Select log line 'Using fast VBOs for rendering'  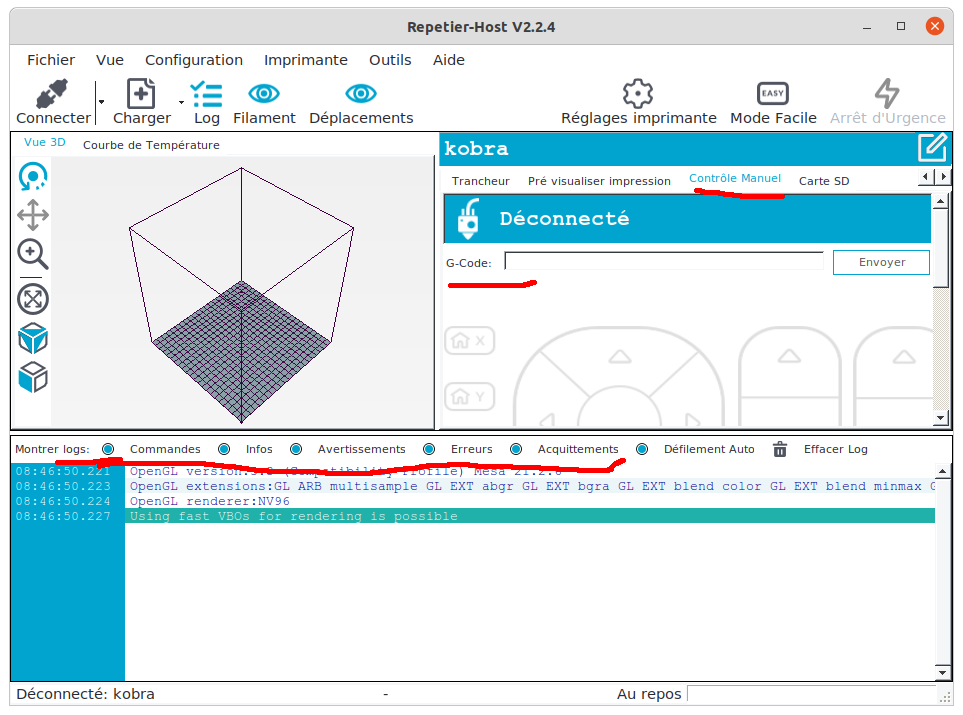tap(529, 516)
